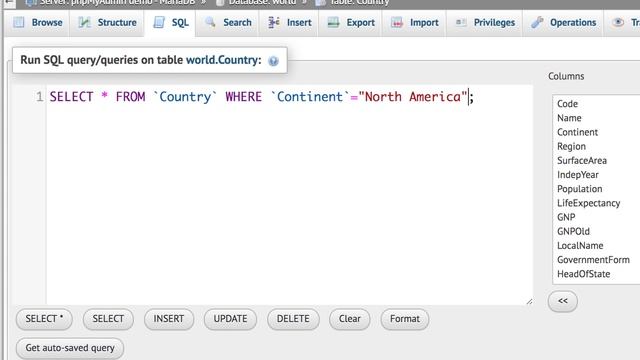Click the Structure tab icon
This screenshot has width=640, height=360.
click(x=84, y=22)
